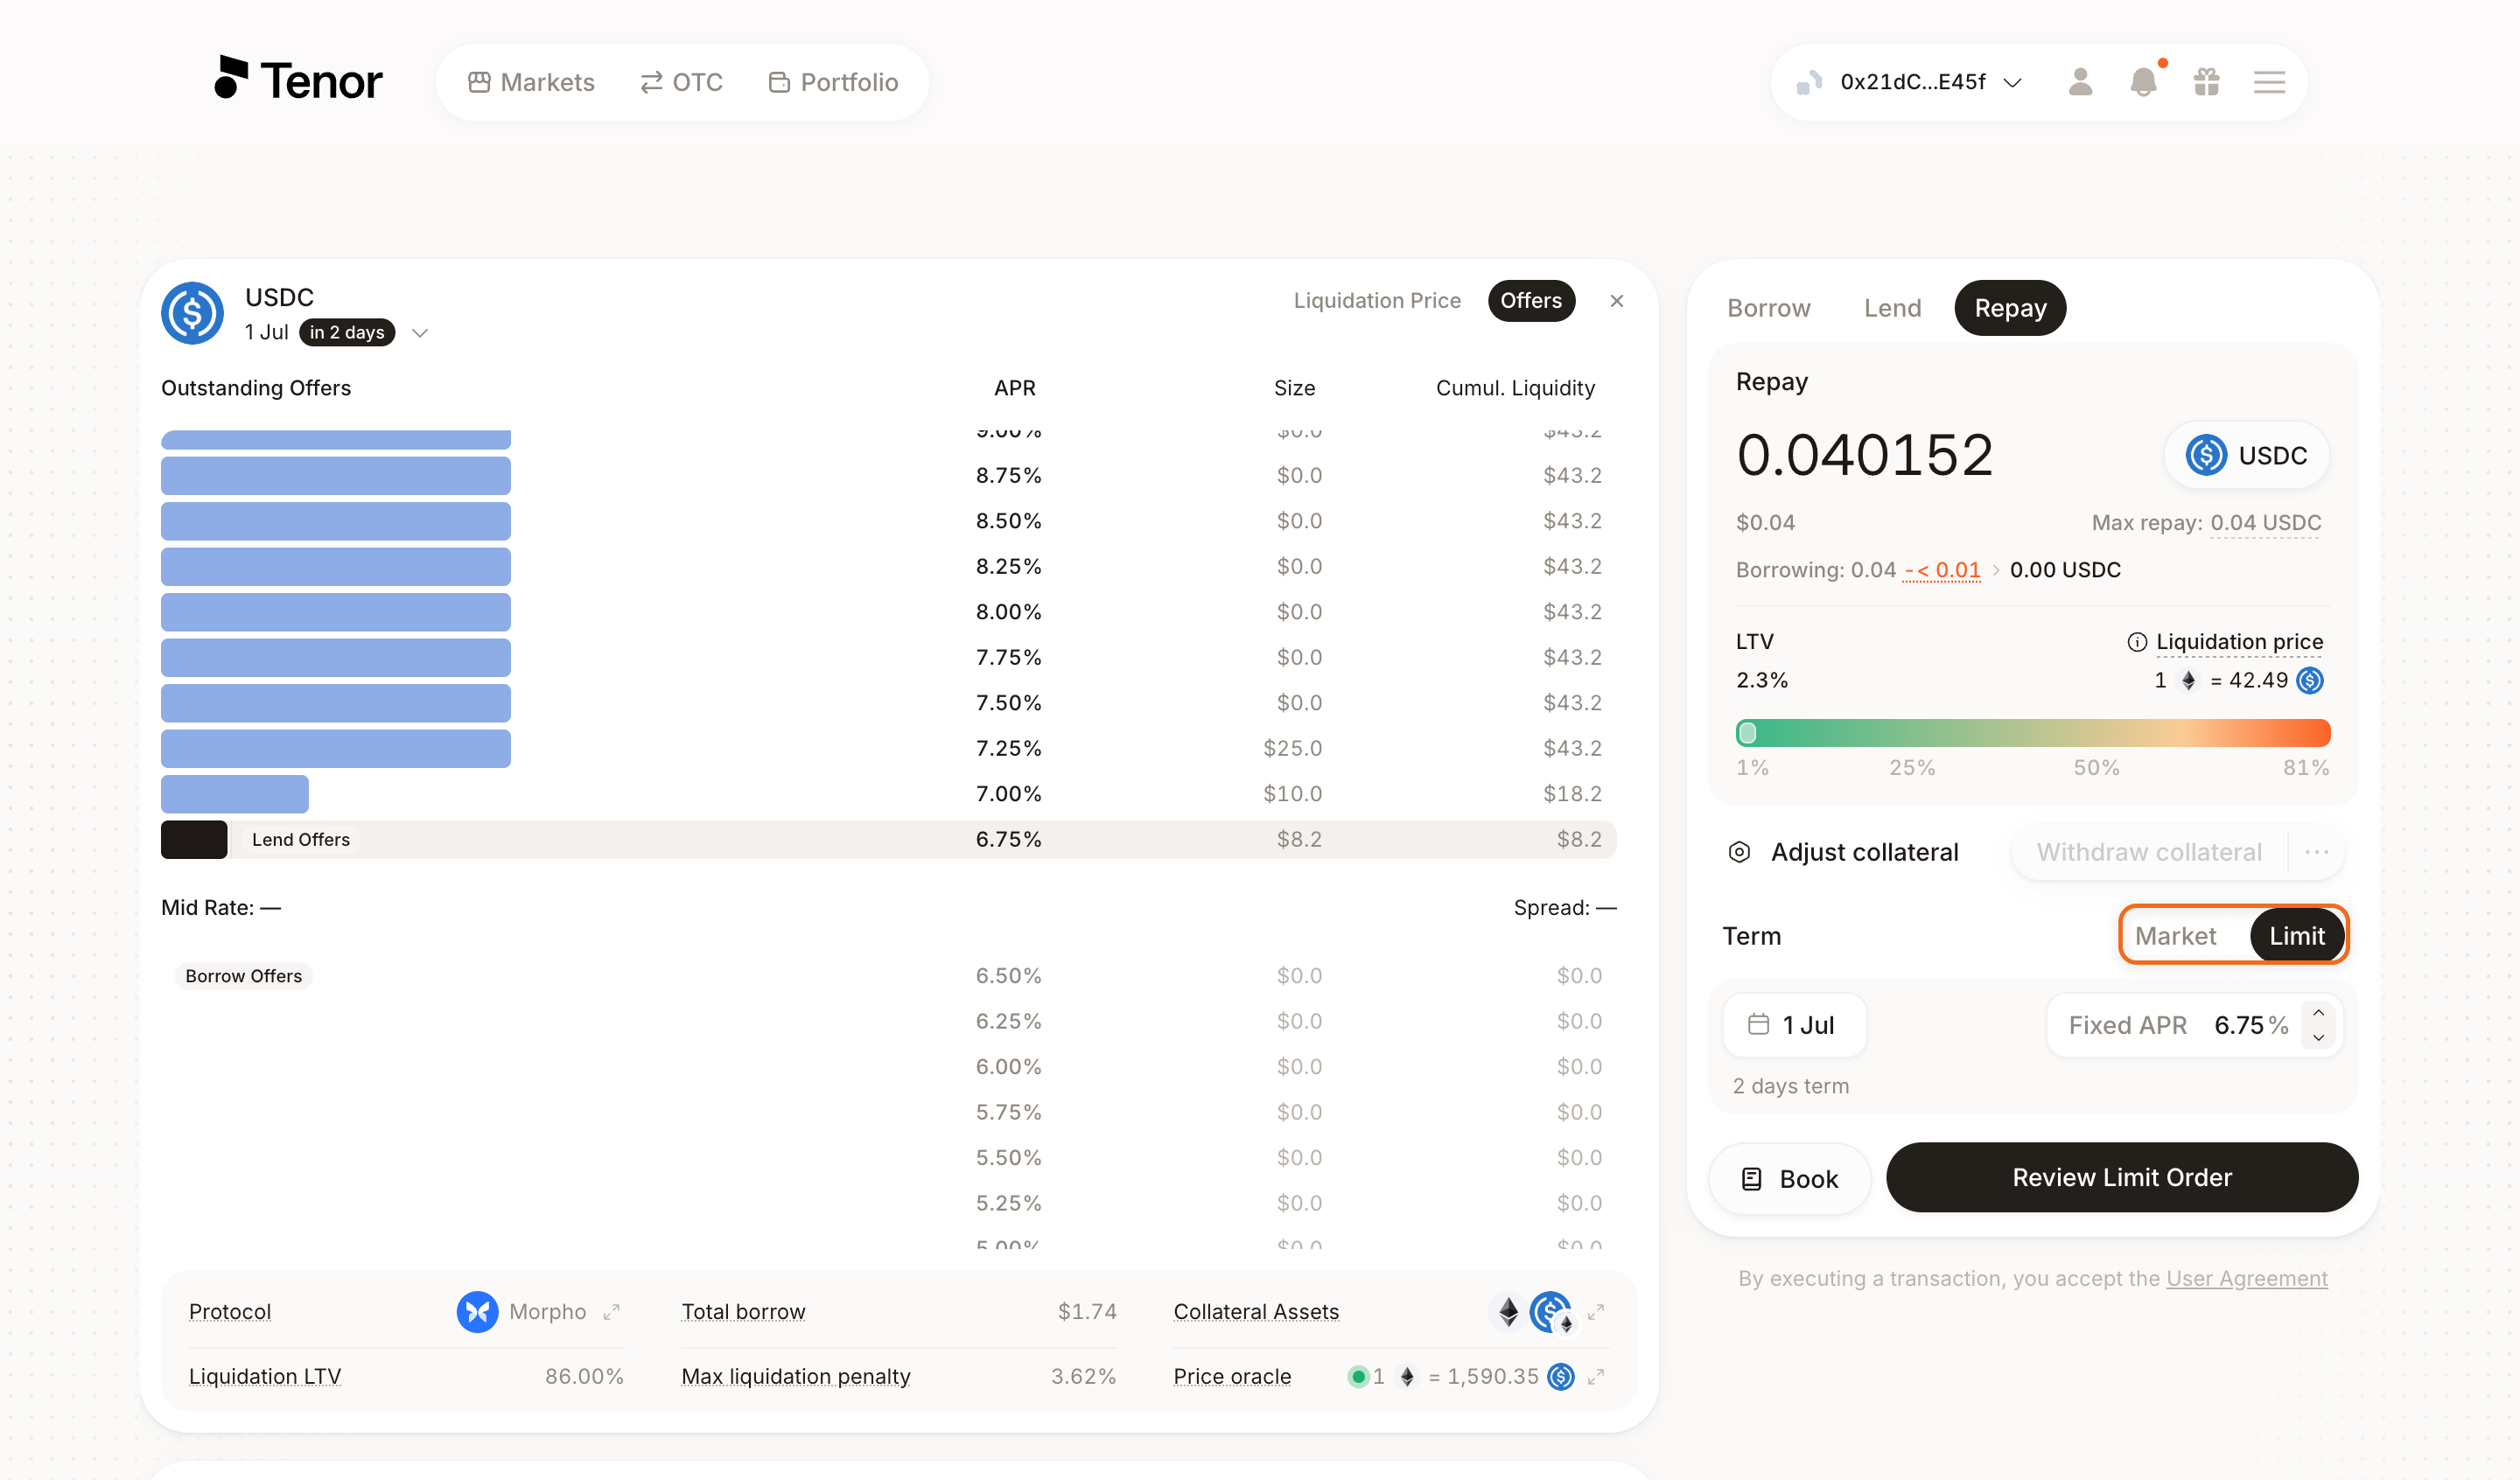Open the USDC token selector

[x=2246, y=456]
